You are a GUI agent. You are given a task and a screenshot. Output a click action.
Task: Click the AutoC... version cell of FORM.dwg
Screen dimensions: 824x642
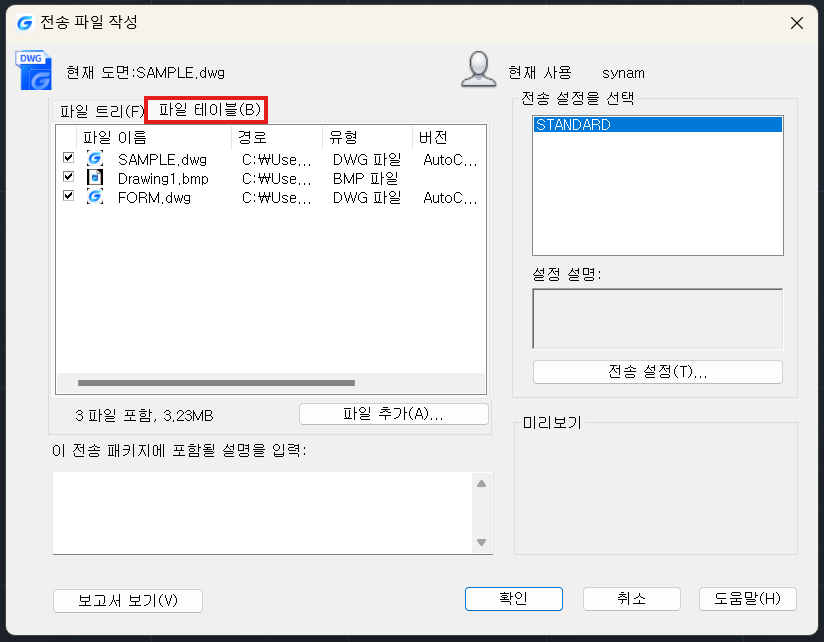[x=450, y=198]
